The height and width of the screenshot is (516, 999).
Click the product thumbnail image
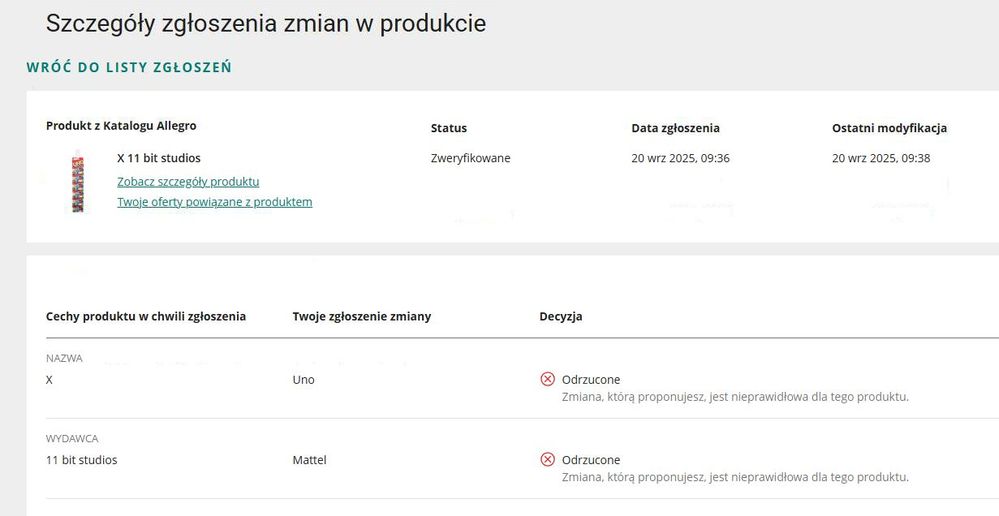tap(77, 181)
